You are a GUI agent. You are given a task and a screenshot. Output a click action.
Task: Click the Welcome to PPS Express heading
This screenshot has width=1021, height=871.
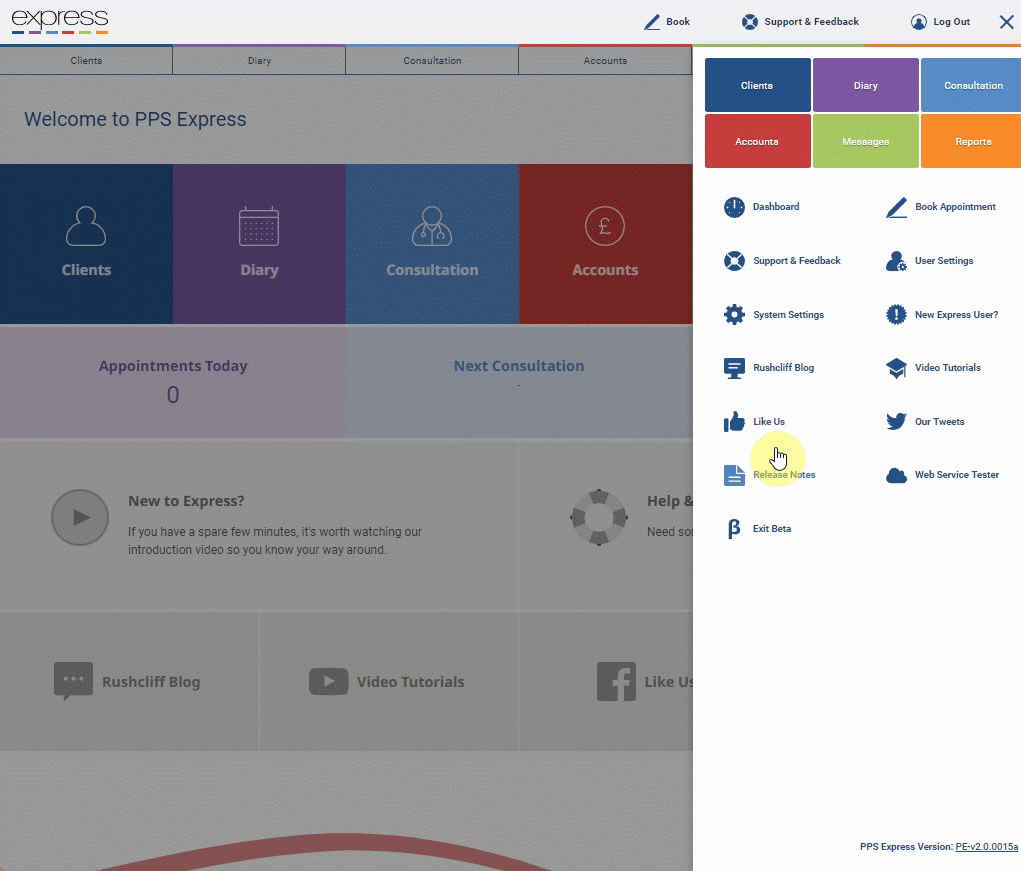tap(135, 120)
